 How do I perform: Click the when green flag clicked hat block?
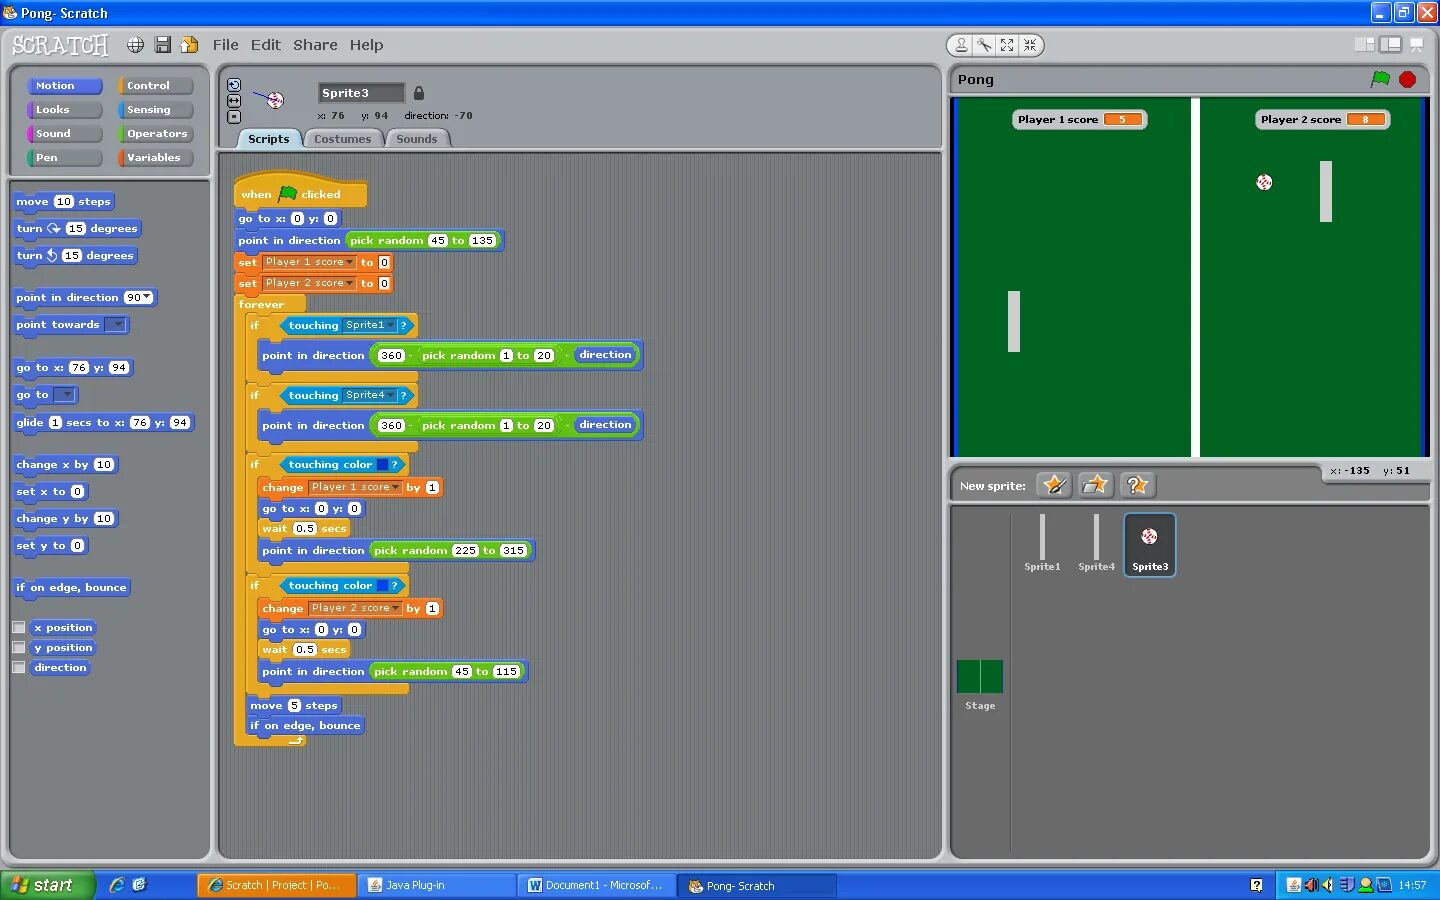click(300, 192)
